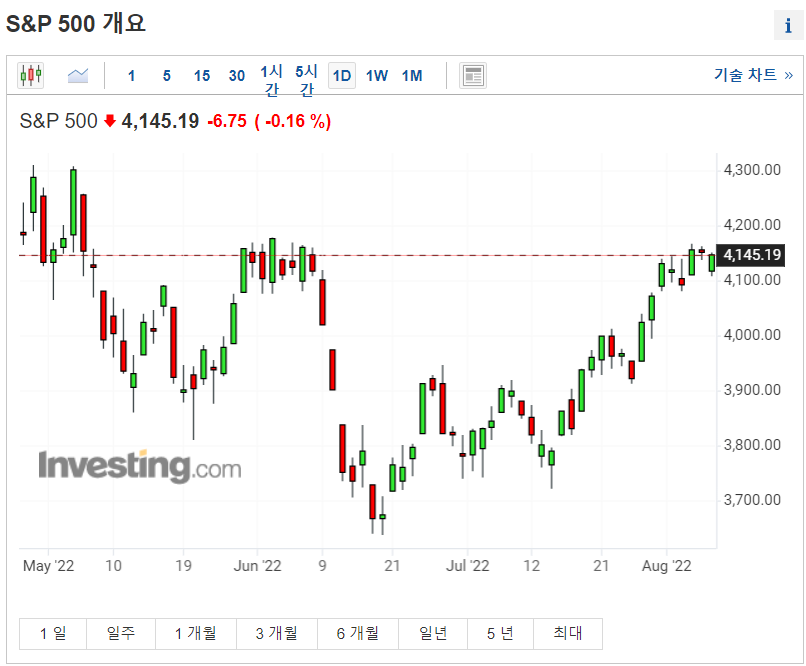Viewport: 806px width, 666px height.
Task: Pick the 1W interval
Action: [x=377, y=76]
